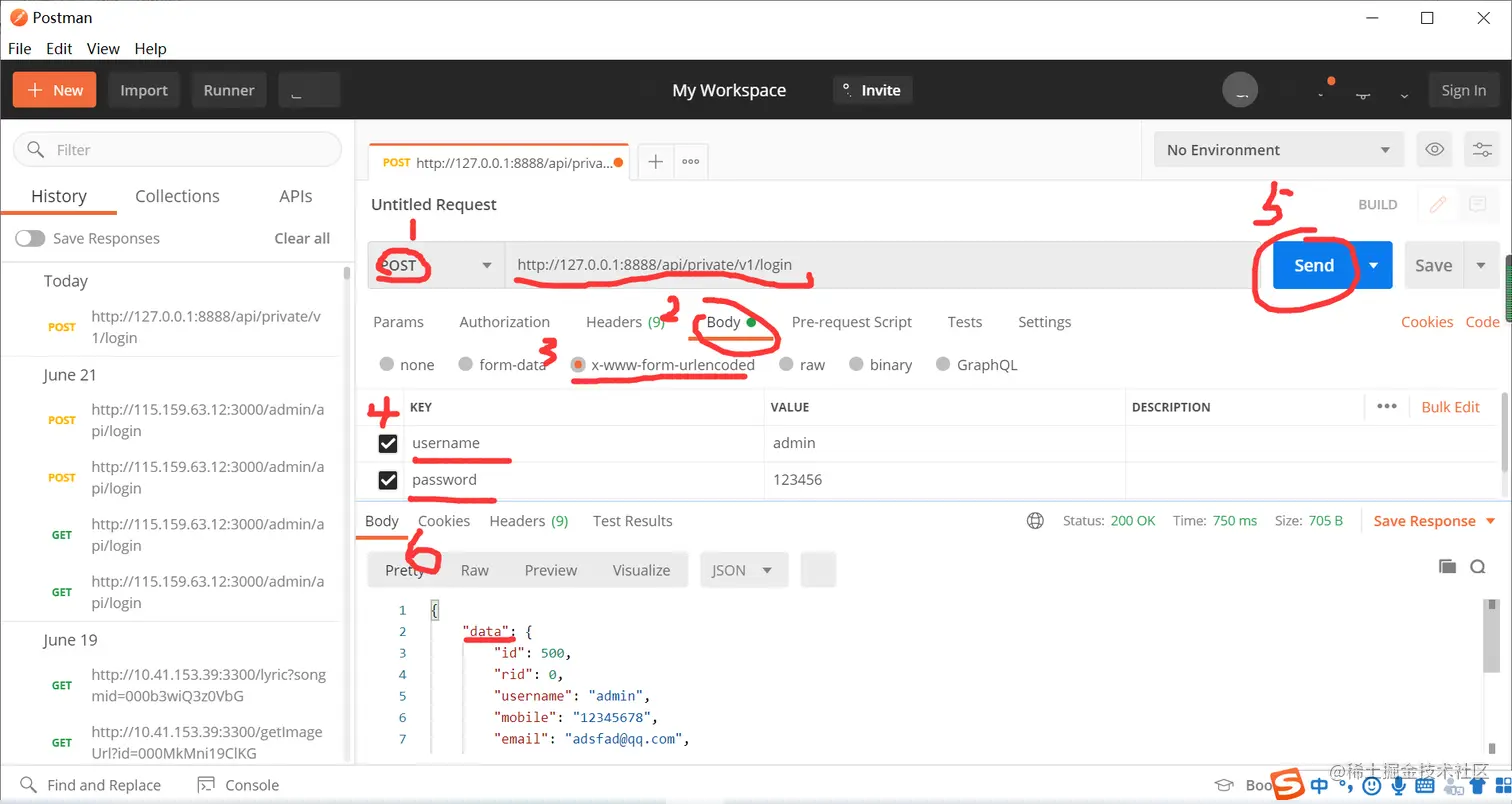Open the Edit menu
Viewport: 1512px width, 804px height.
(59, 48)
